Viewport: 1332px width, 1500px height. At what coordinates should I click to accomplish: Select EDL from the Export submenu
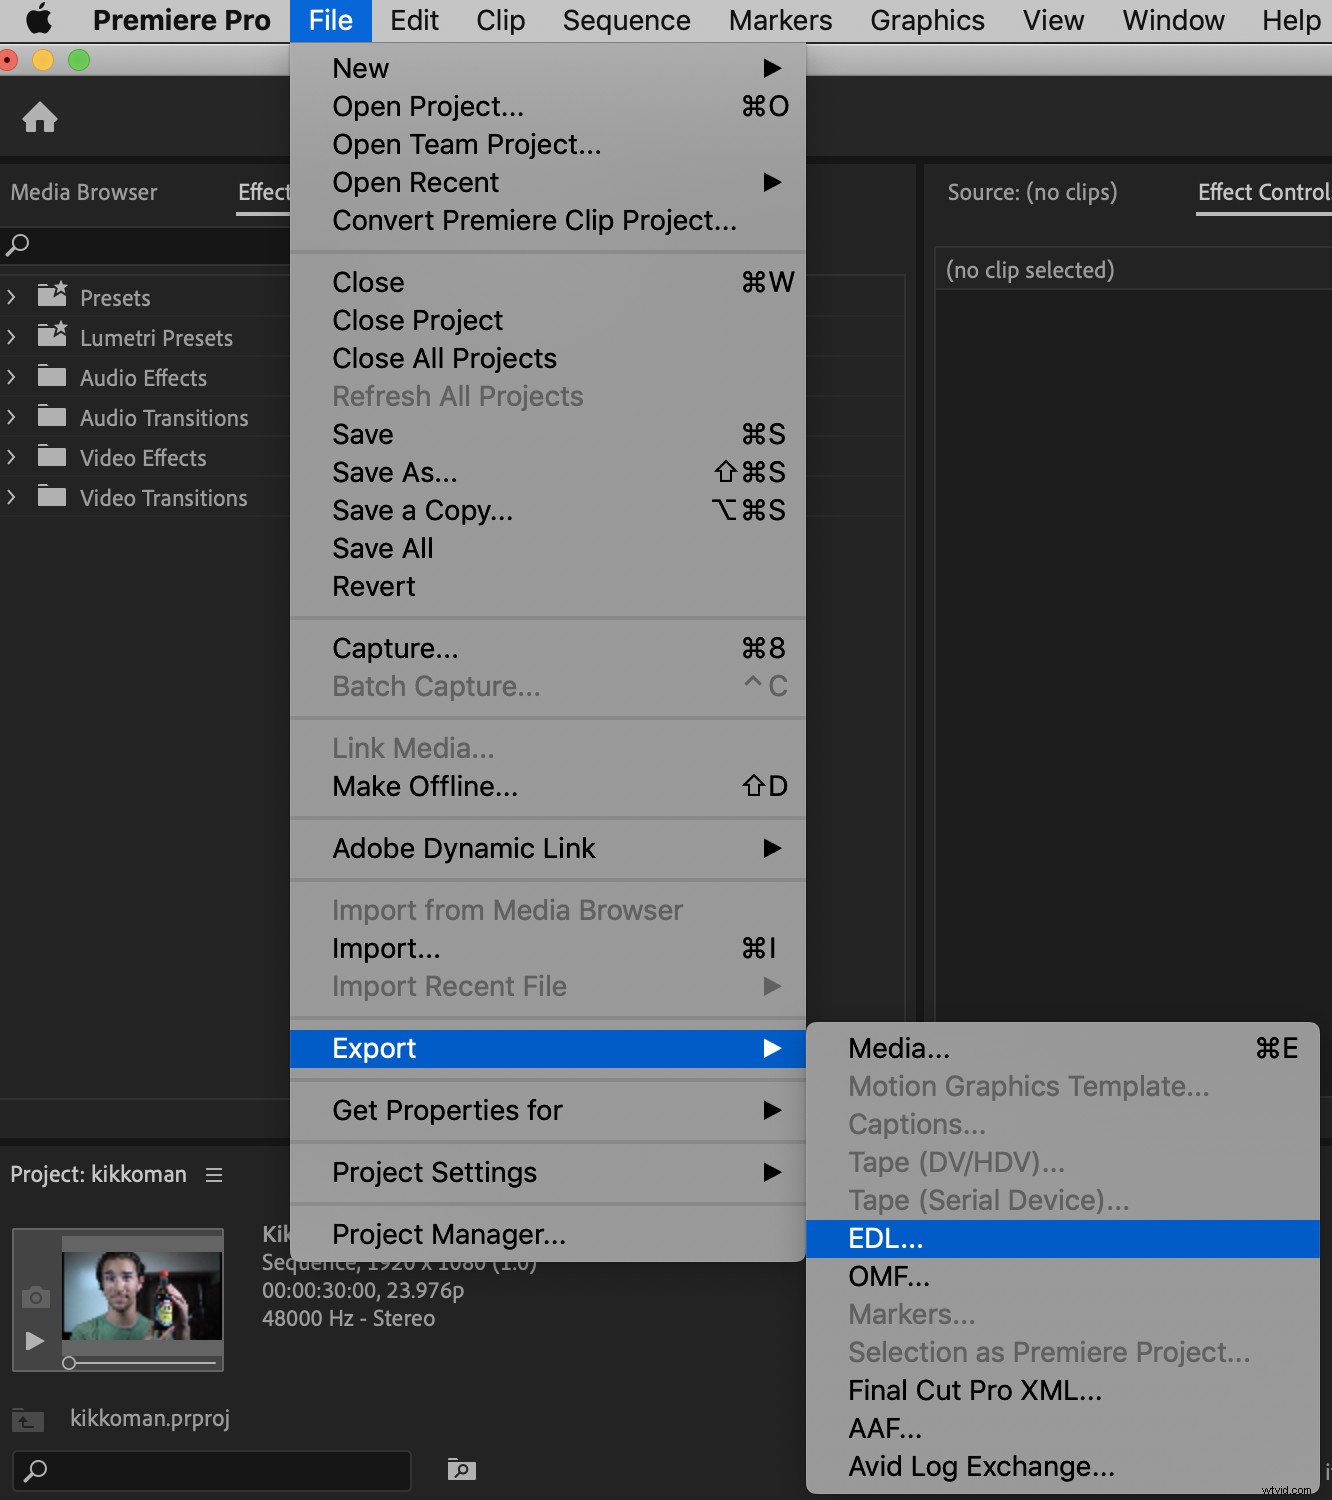tap(884, 1238)
